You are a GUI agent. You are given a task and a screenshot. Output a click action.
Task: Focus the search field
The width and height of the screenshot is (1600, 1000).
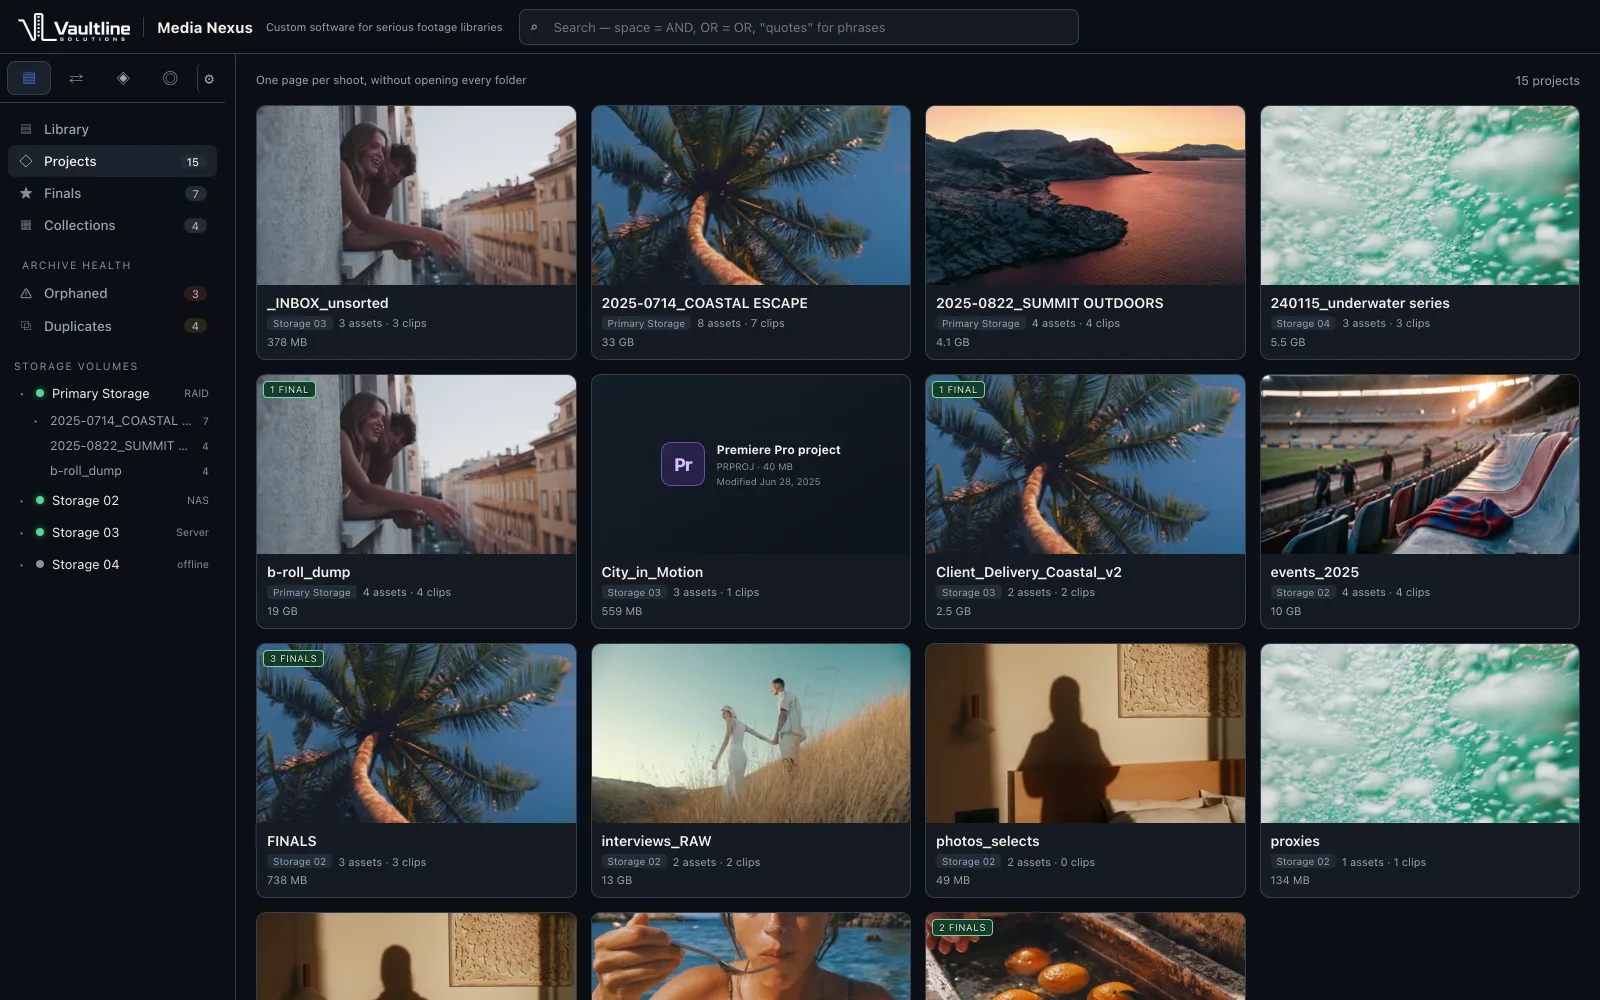[x=798, y=27]
